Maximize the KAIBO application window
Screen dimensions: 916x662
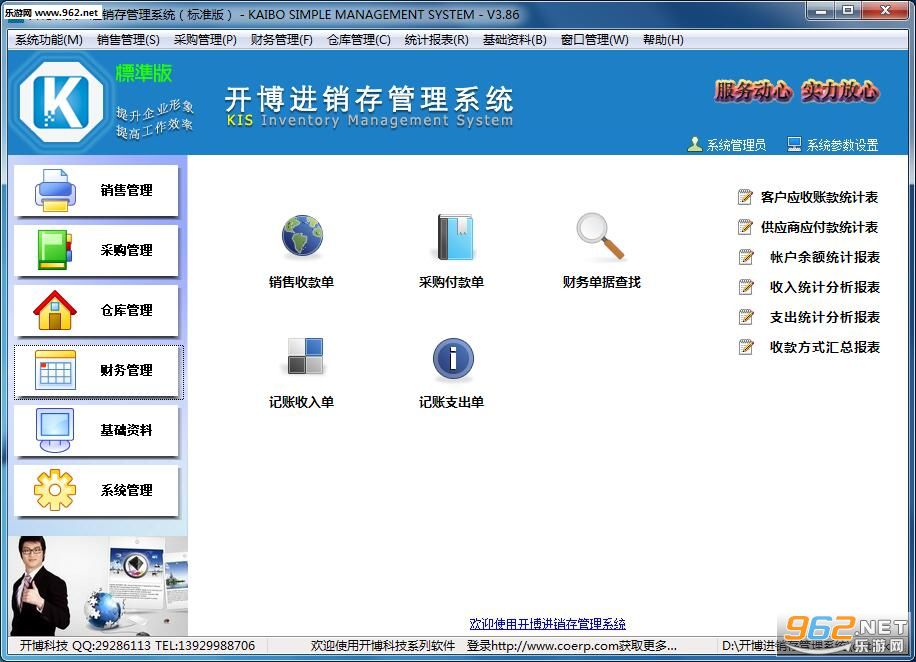848,11
